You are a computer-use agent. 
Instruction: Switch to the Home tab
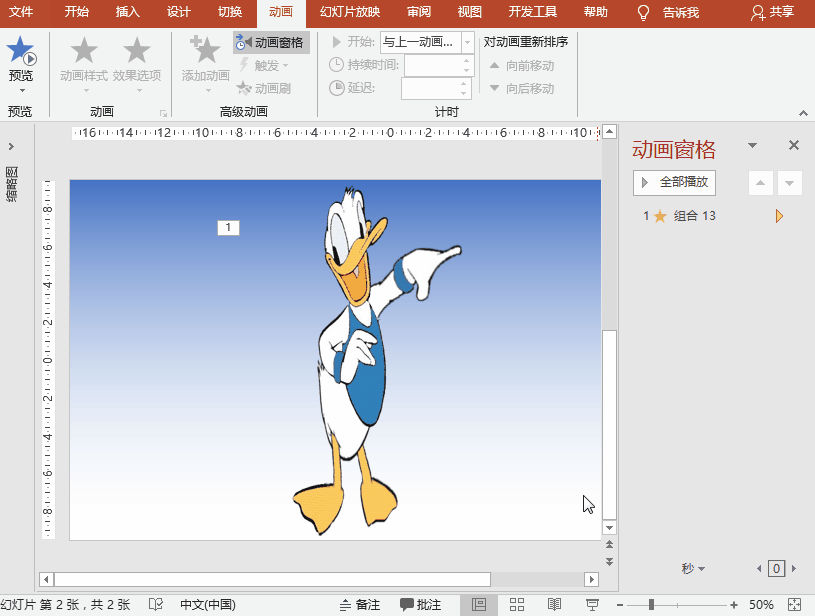coord(76,11)
